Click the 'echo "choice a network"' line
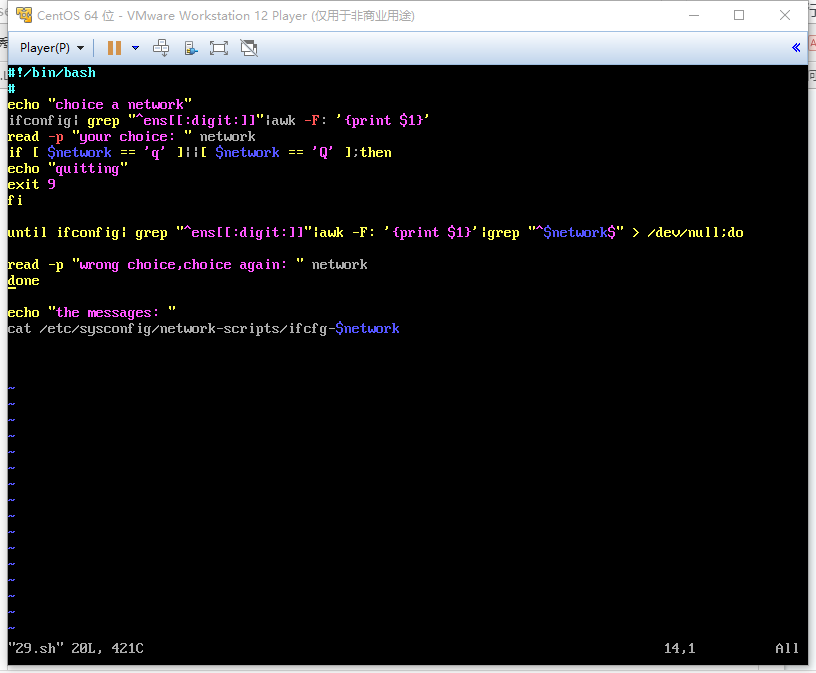 click(x=99, y=105)
